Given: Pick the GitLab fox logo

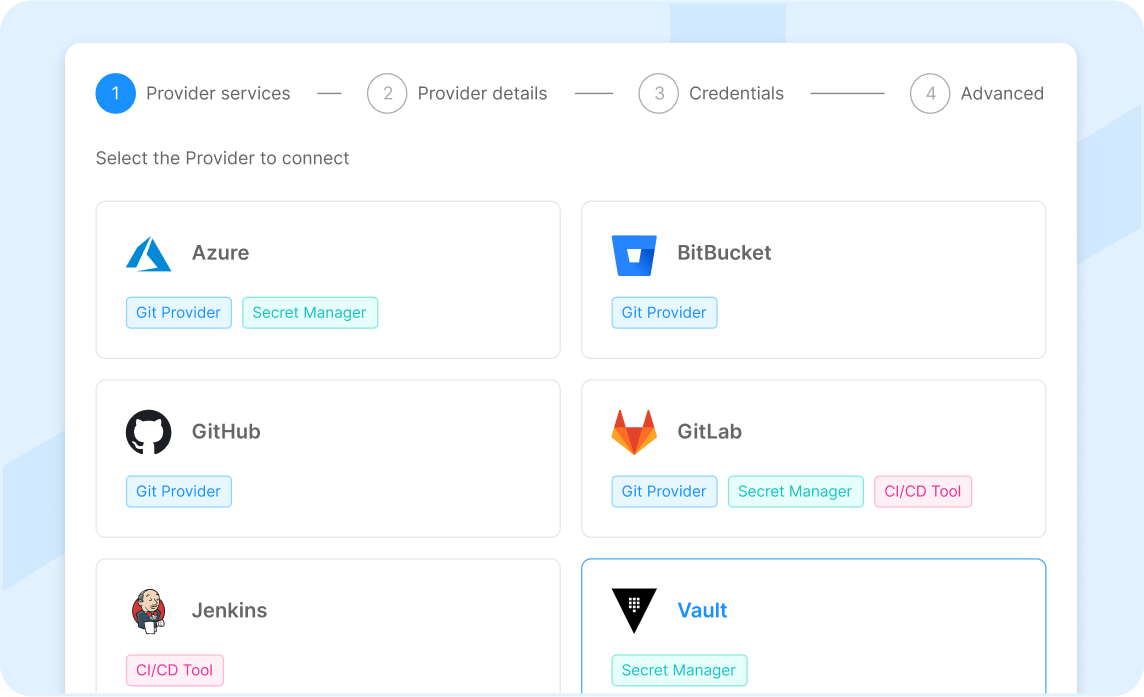Looking at the screenshot, I should click(634, 432).
